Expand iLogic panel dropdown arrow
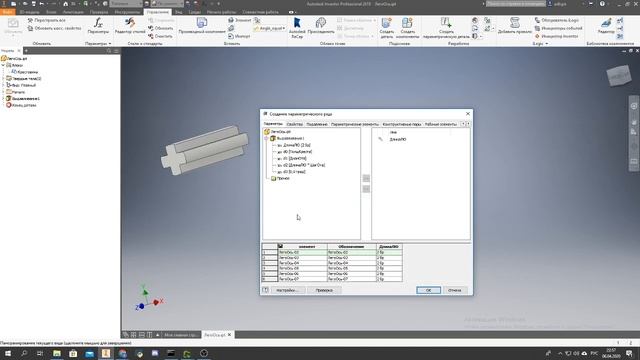Image resolution: width=640 pixels, height=360 pixels. pyautogui.click(x=547, y=43)
